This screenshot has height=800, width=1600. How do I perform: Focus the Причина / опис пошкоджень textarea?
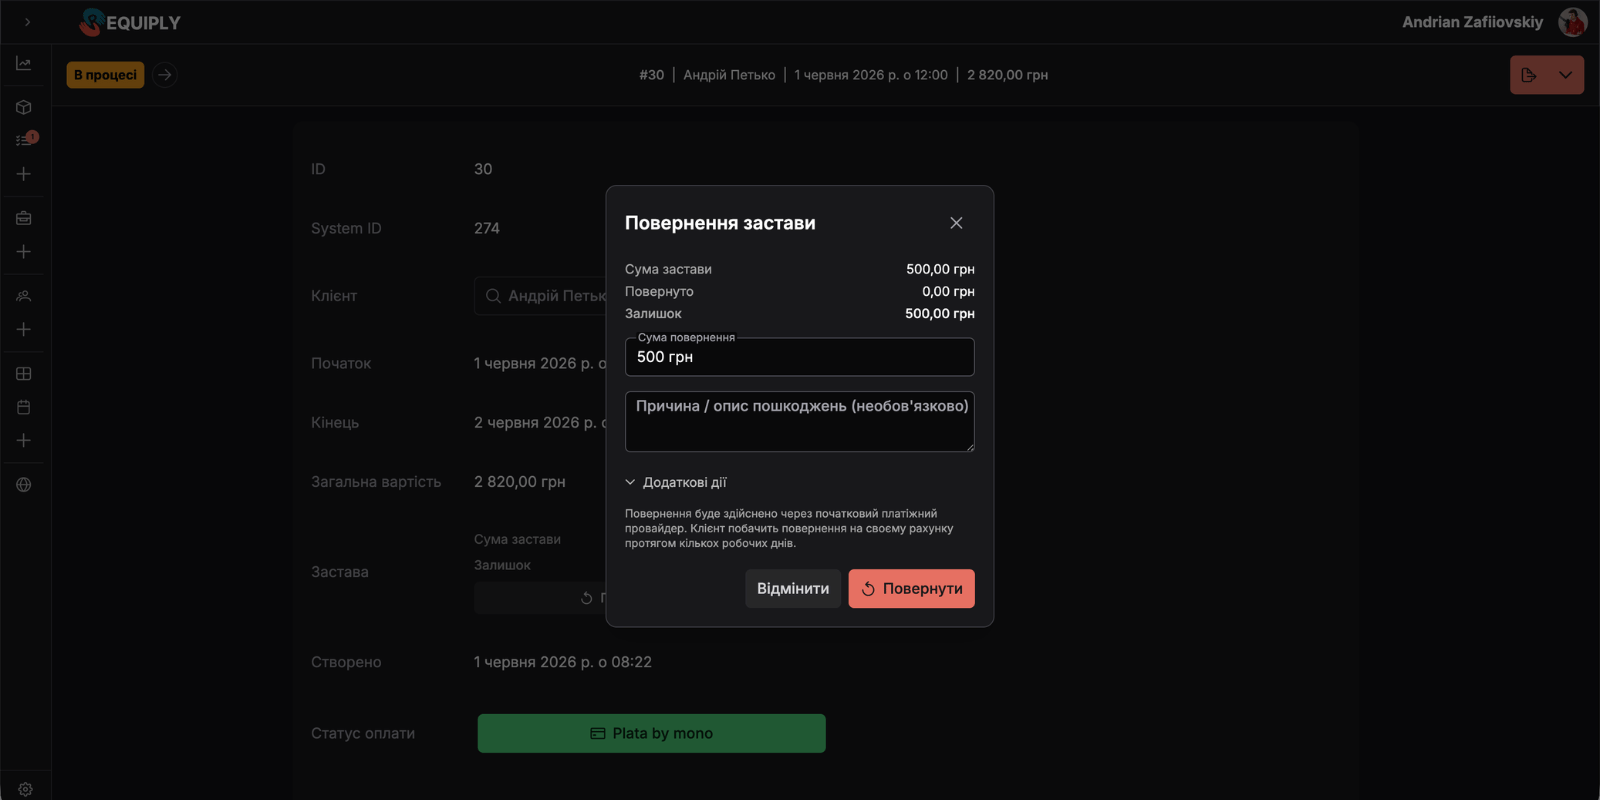(799, 421)
